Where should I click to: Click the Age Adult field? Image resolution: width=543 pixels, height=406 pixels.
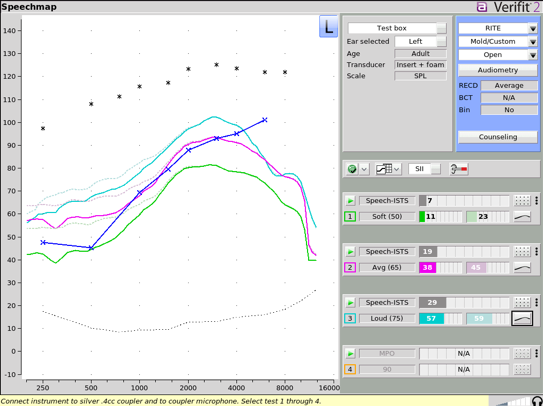[x=420, y=54]
